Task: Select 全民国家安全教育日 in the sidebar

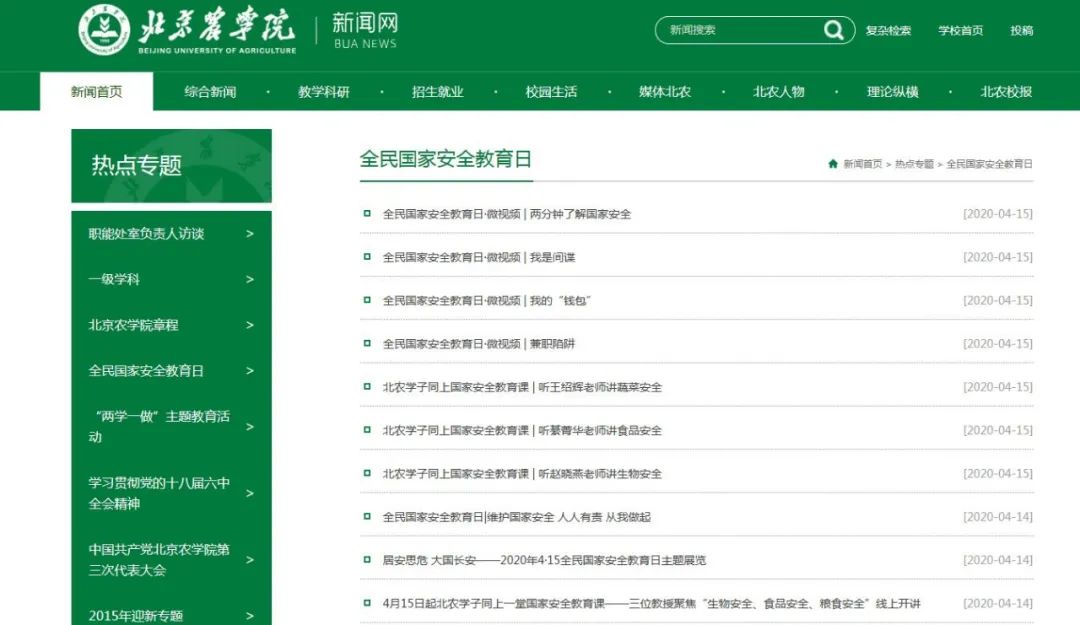Action: tap(146, 371)
